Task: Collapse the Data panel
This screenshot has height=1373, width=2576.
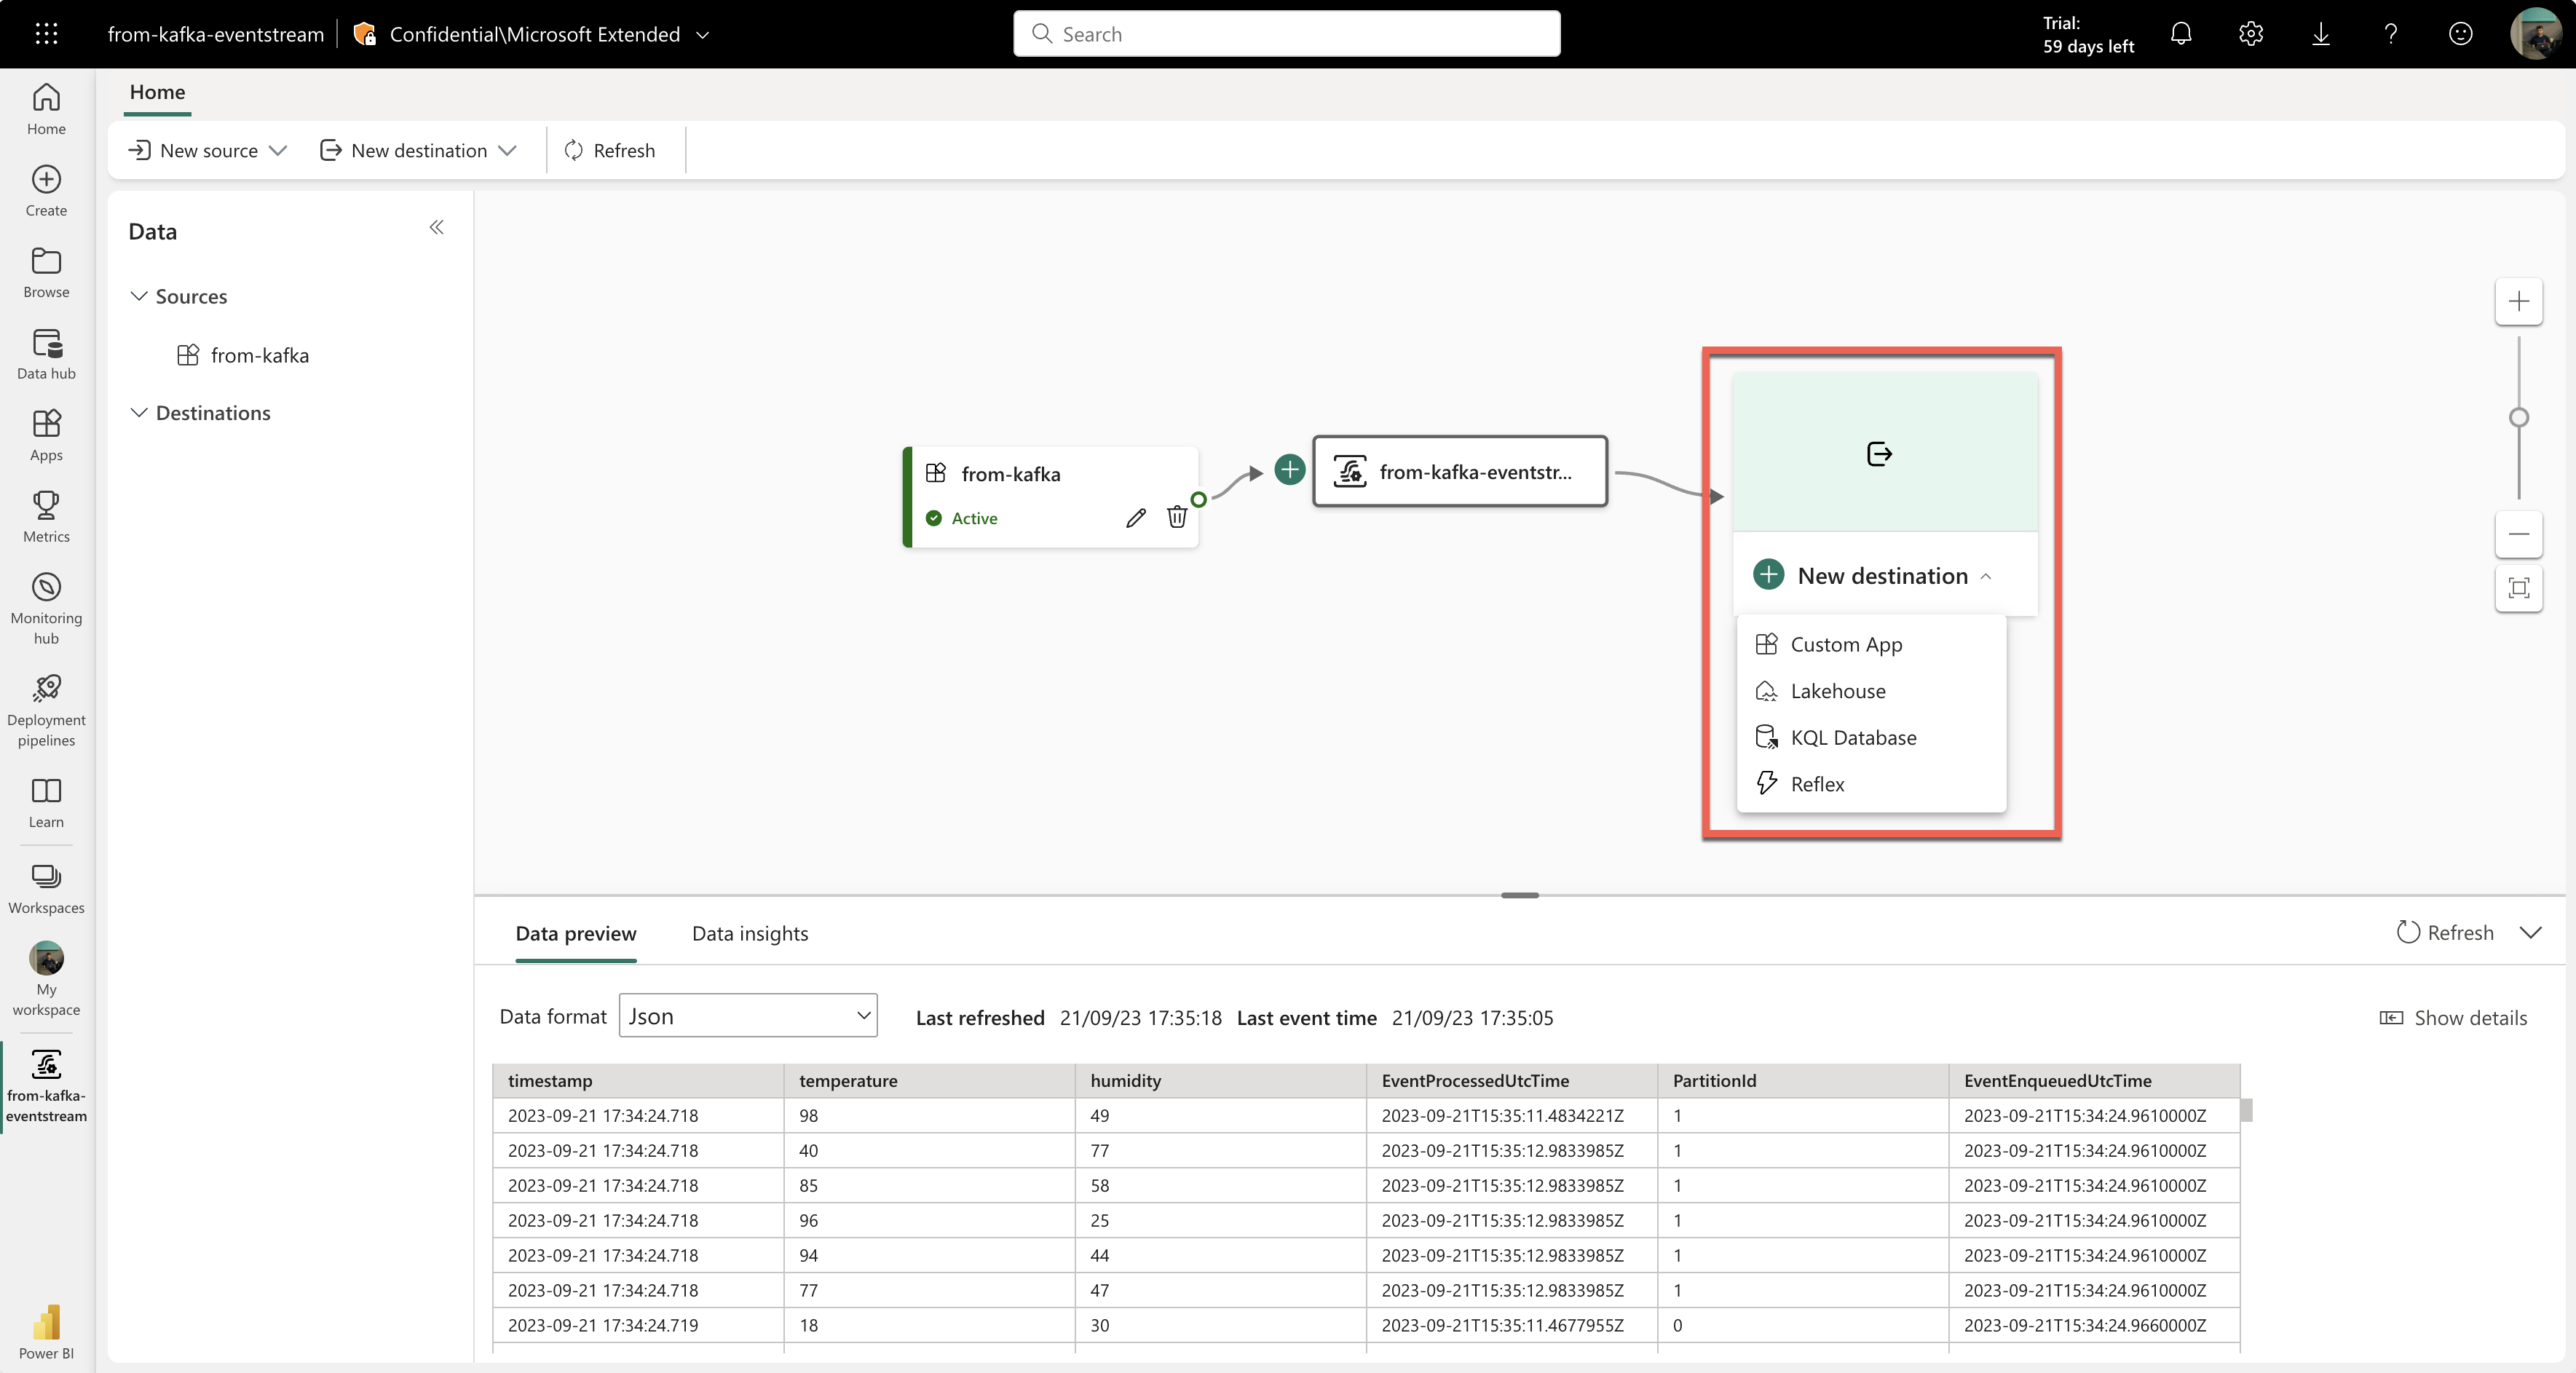Action: 436,228
